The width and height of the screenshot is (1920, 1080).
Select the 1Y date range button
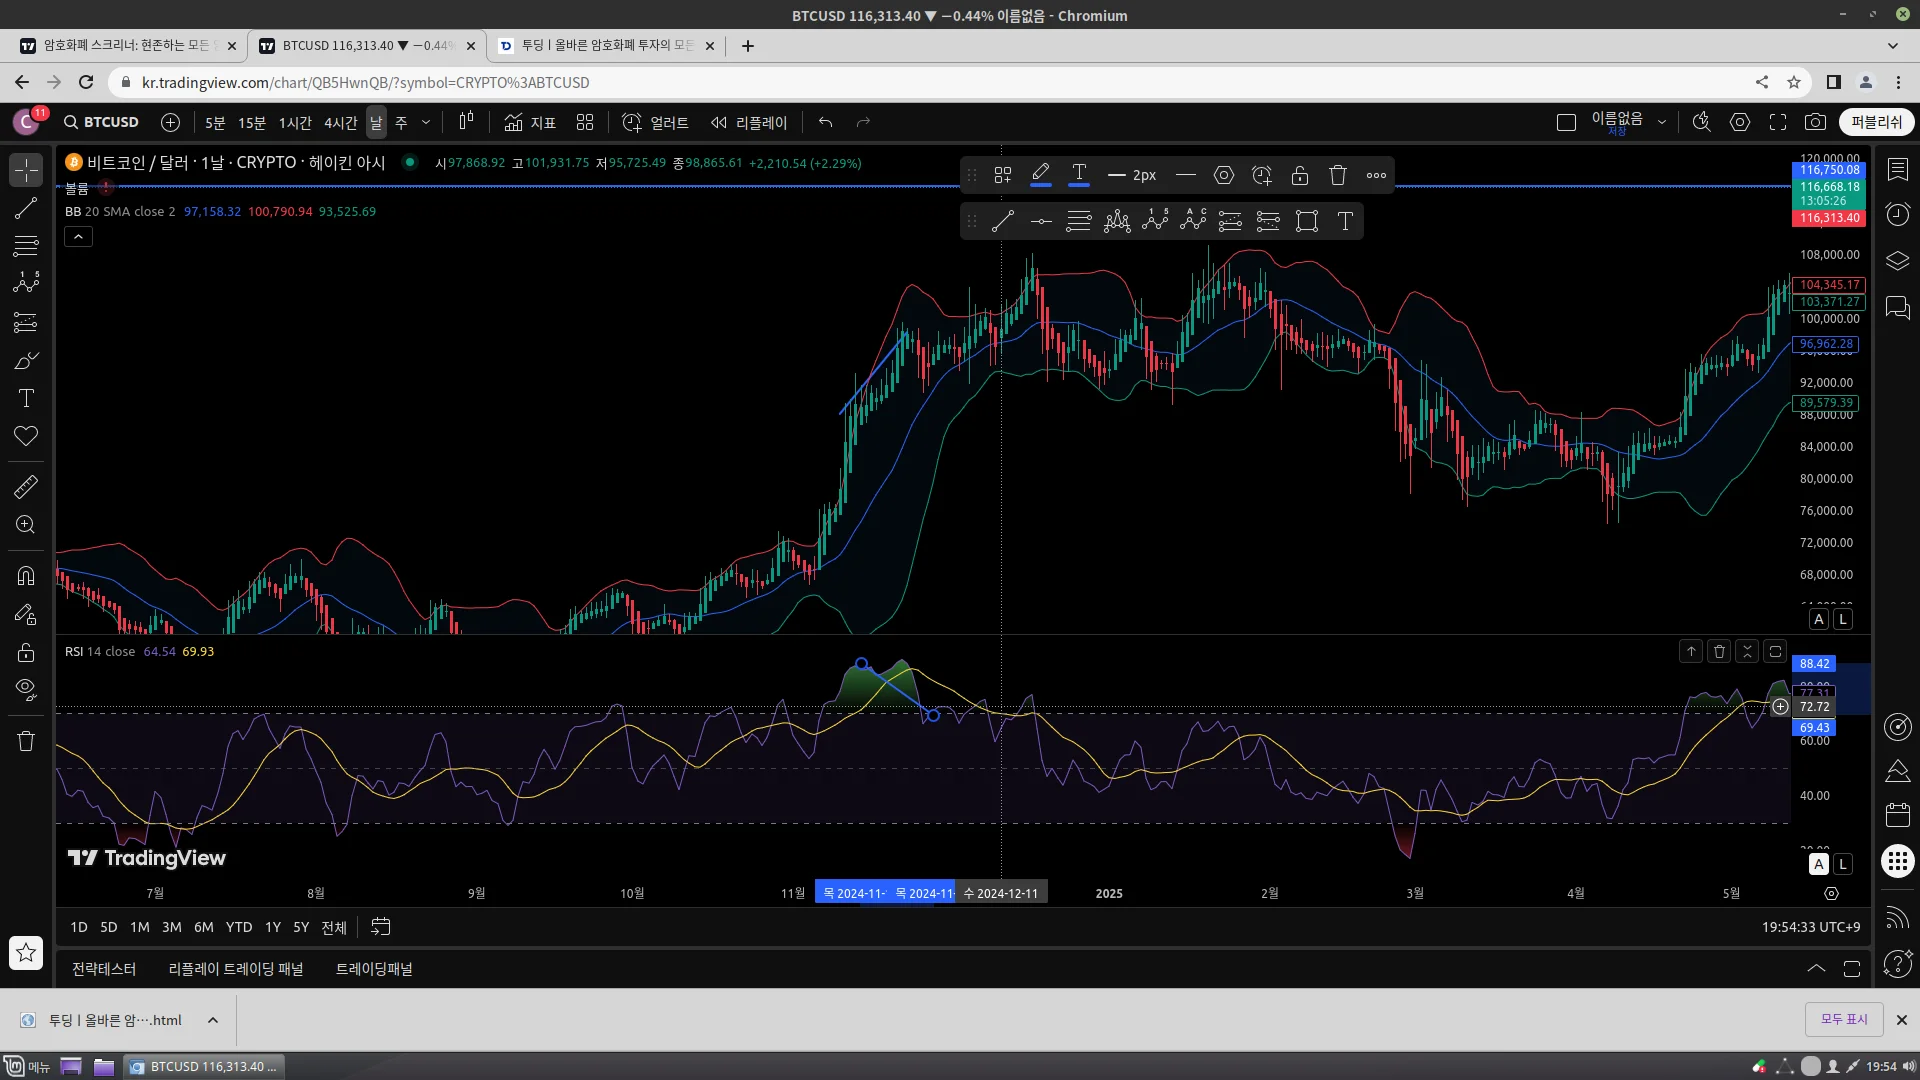(272, 927)
